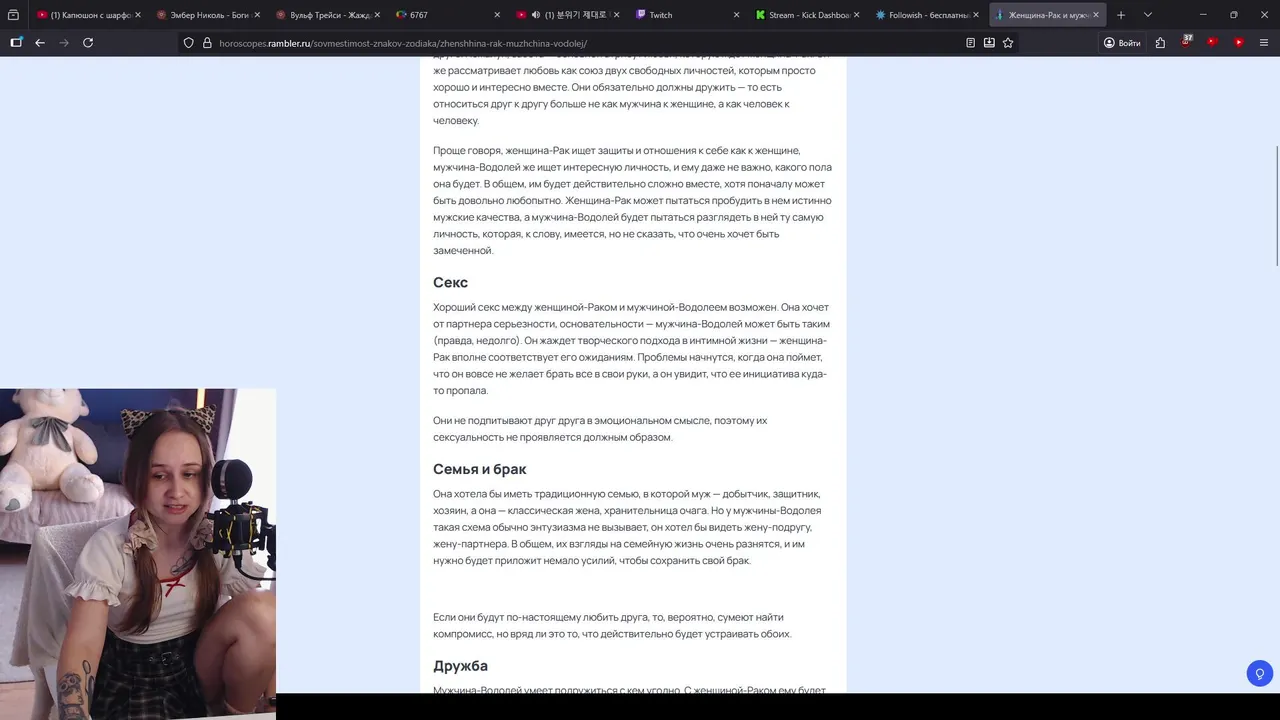This screenshot has height=720, width=1280.
Task: Click the Дружба heading
Action: [x=460, y=666]
